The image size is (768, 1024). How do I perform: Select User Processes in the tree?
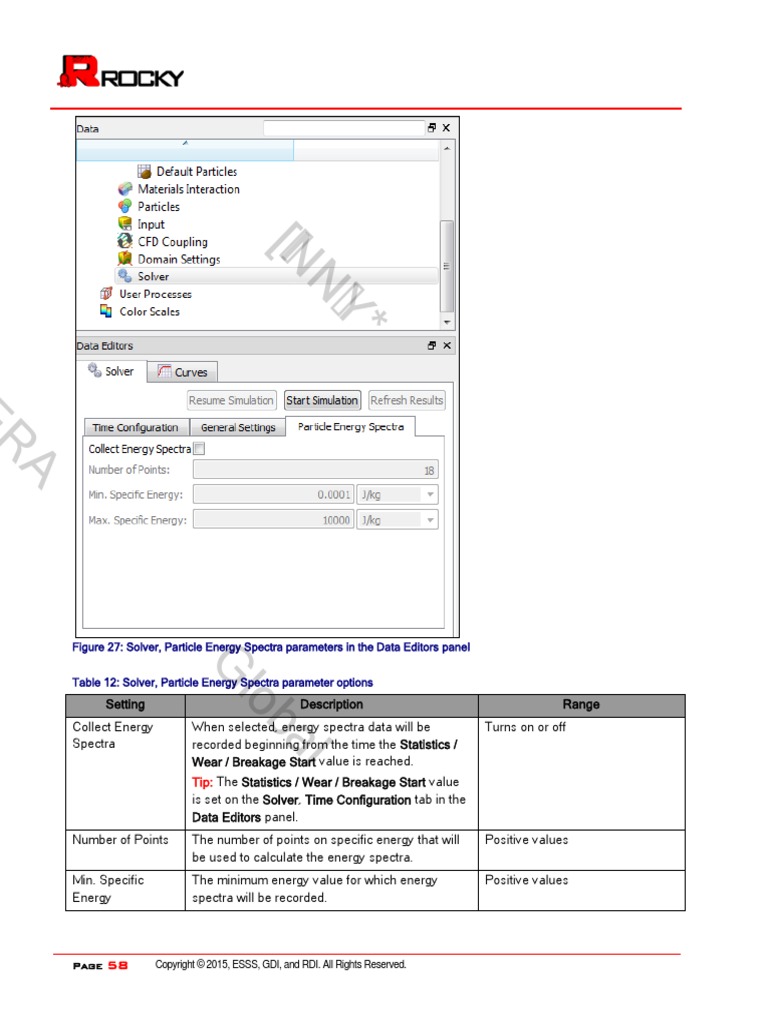click(x=155, y=294)
